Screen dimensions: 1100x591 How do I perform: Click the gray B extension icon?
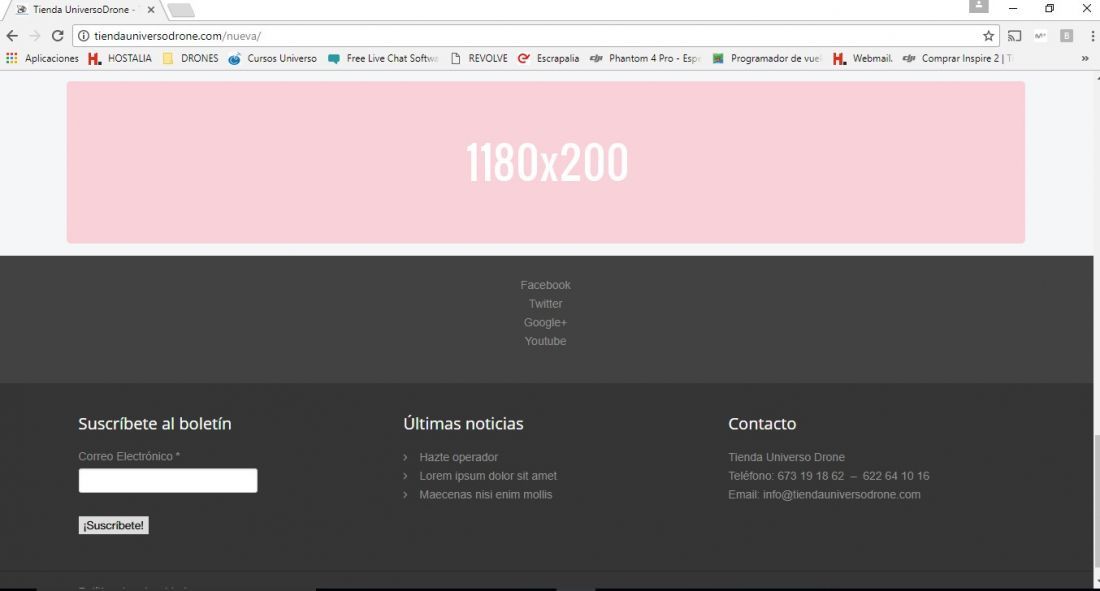pos(1066,36)
